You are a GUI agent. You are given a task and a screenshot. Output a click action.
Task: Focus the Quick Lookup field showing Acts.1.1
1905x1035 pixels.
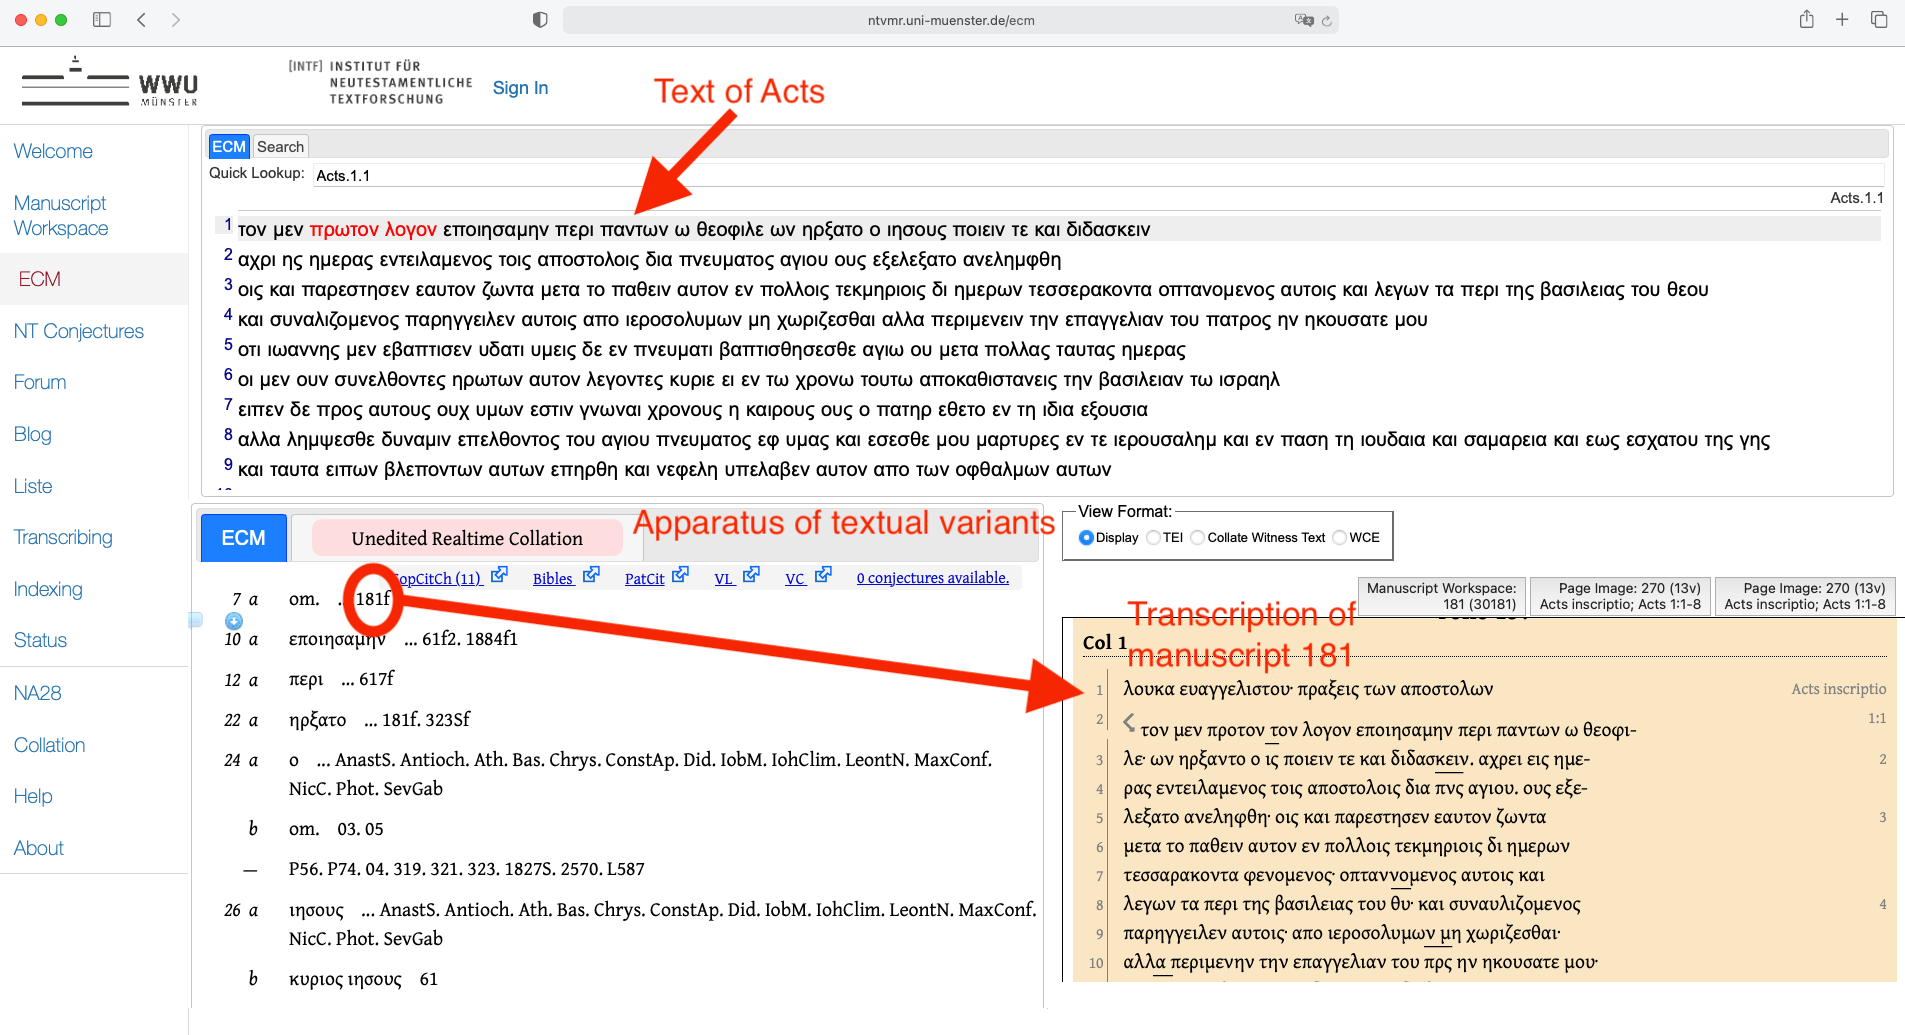[1098, 175]
